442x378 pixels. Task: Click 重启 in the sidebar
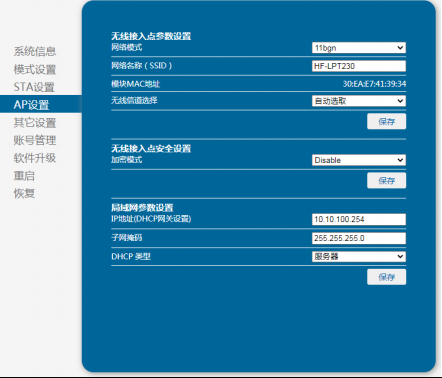(x=24, y=176)
